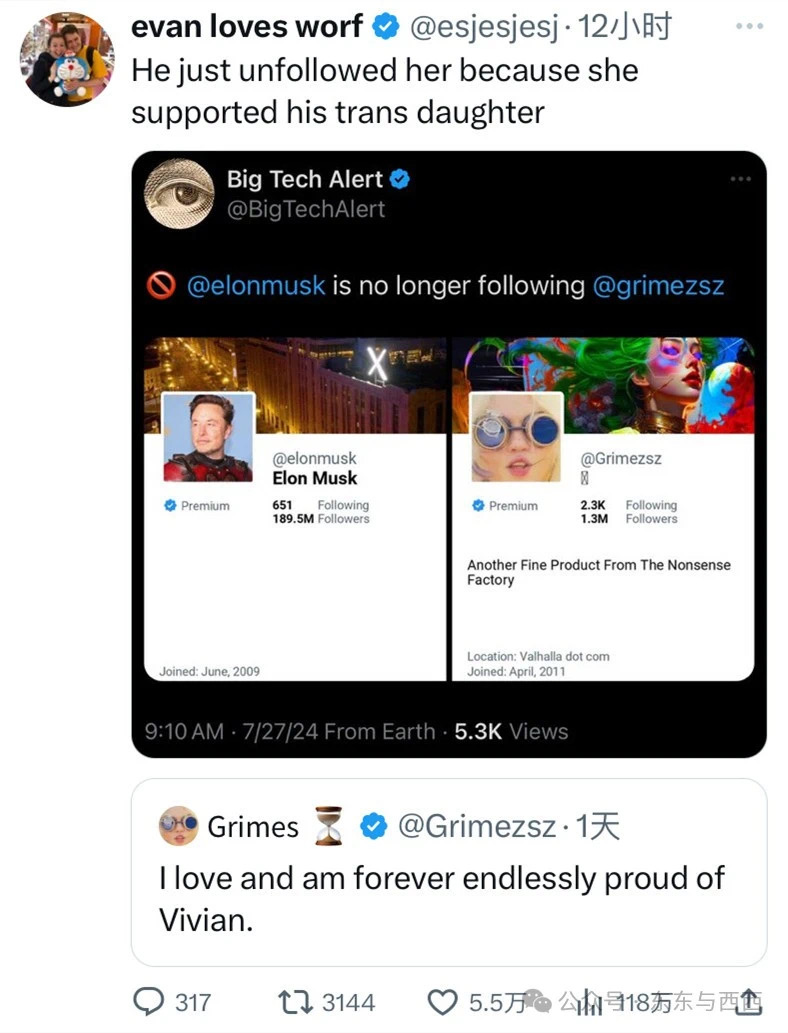Screen dimensions: 788x1033
Task: Select the Grimezsz goggles profile picture
Action: (x=517, y=437)
